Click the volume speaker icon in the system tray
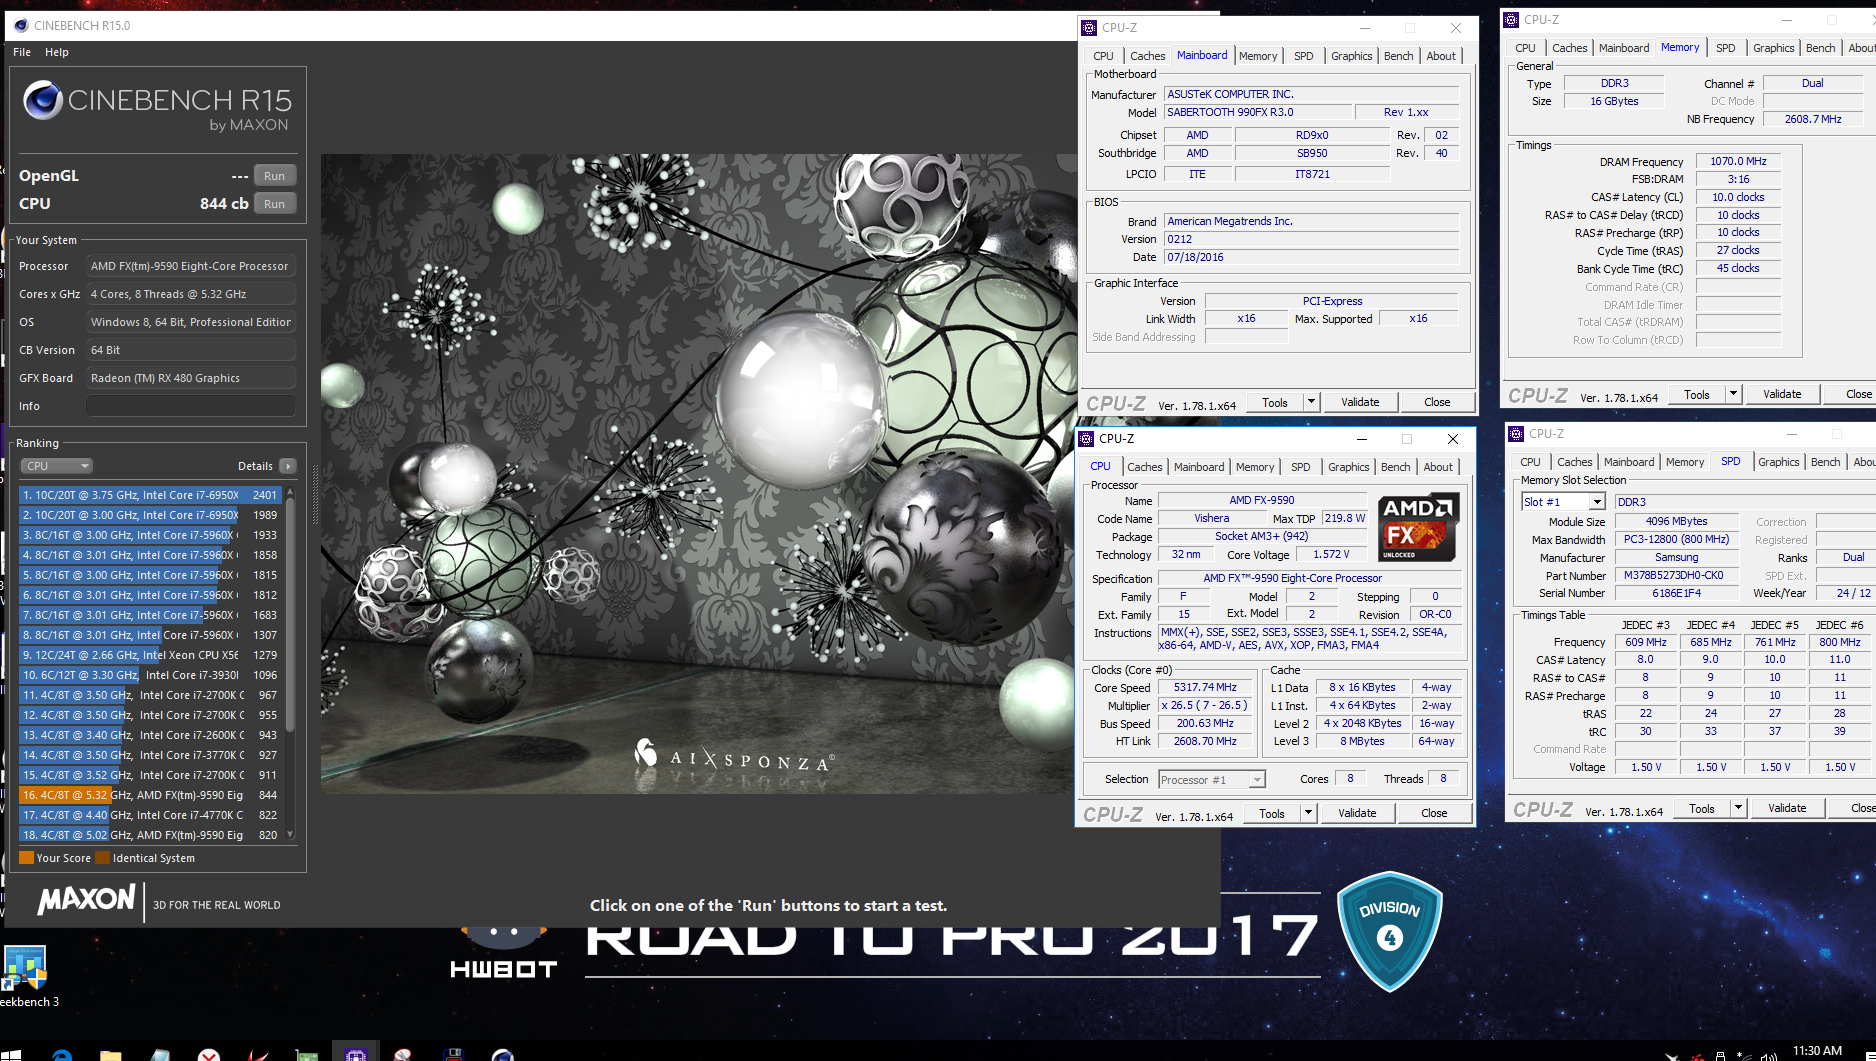The height and width of the screenshot is (1061, 1876). pos(1768,1055)
